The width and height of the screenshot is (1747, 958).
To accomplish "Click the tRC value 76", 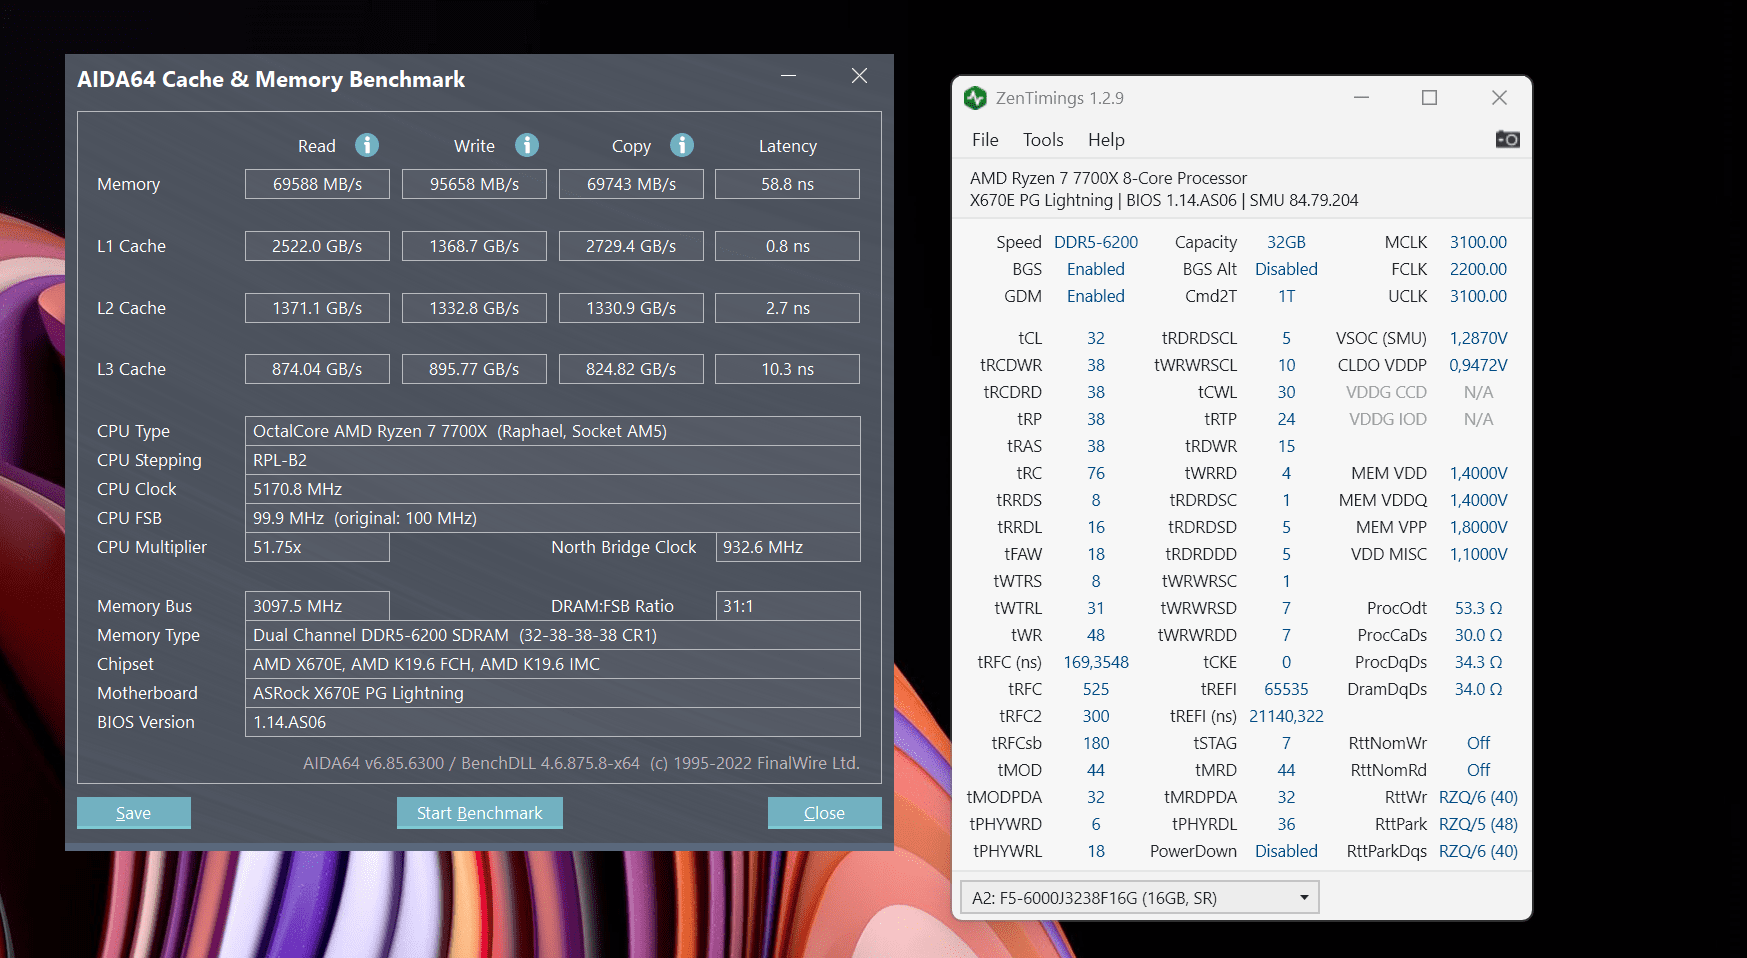I will tap(1096, 473).
